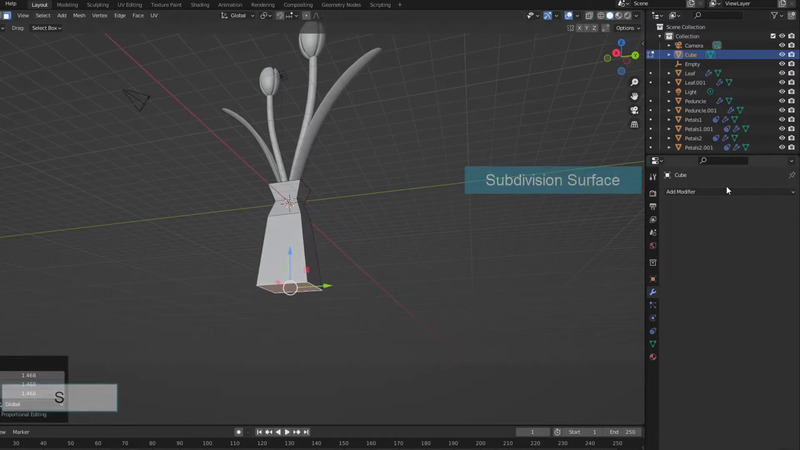This screenshot has width=800, height=450.
Task: Expand the Camera tree item
Action: (x=669, y=45)
